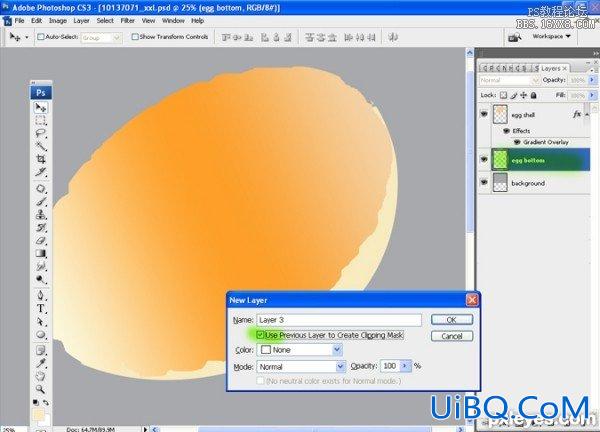Viewport: 600px width, 432px height.
Task: Open the Edit menu
Action: coord(36,21)
